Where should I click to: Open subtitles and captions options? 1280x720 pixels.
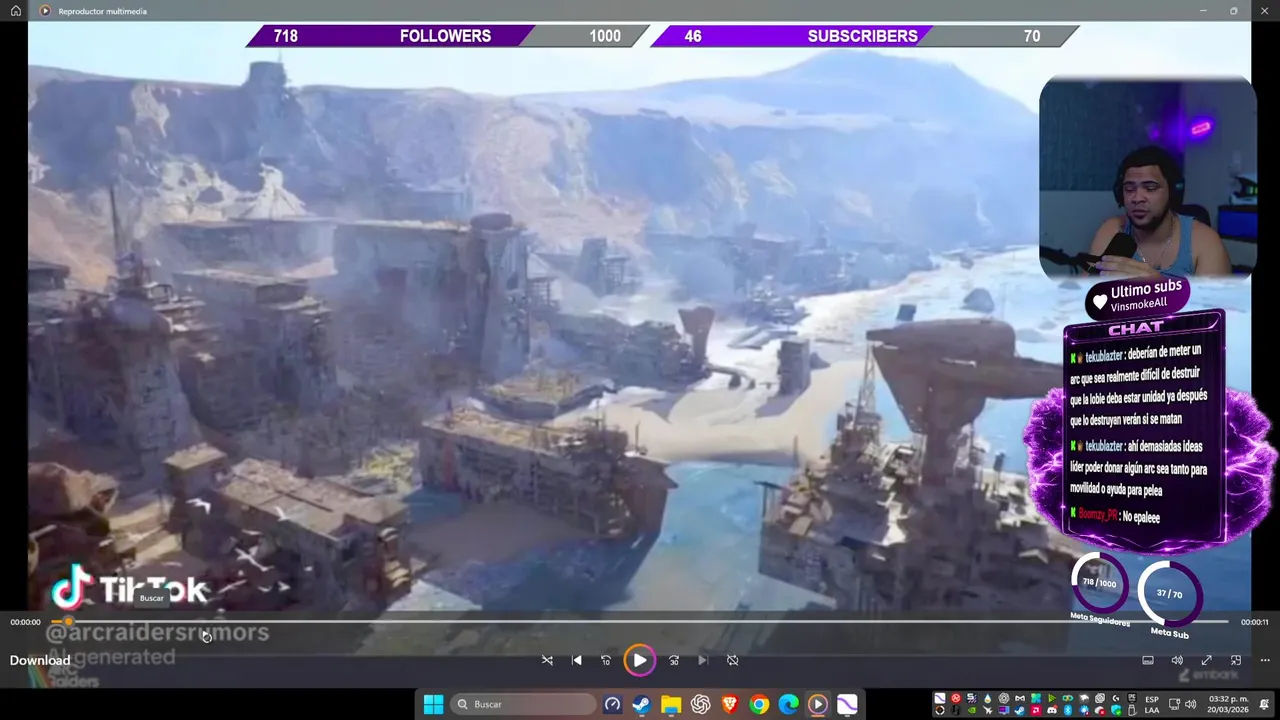click(1148, 660)
